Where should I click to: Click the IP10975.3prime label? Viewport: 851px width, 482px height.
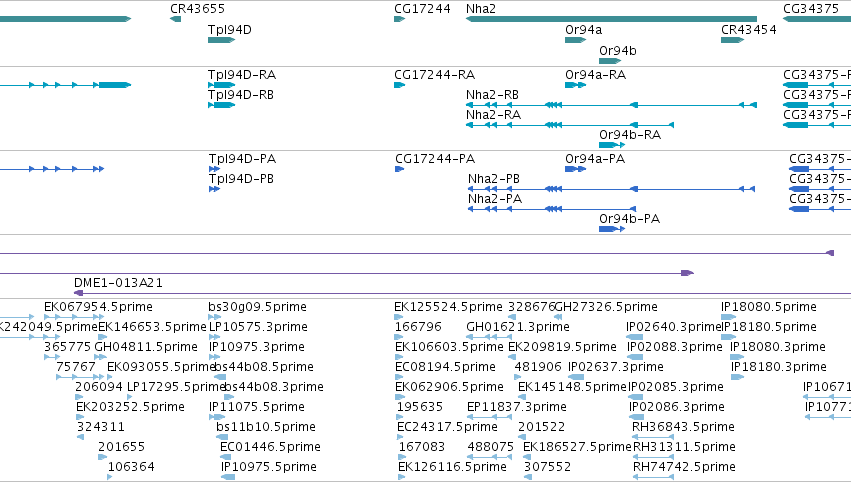pyautogui.click(x=257, y=347)
